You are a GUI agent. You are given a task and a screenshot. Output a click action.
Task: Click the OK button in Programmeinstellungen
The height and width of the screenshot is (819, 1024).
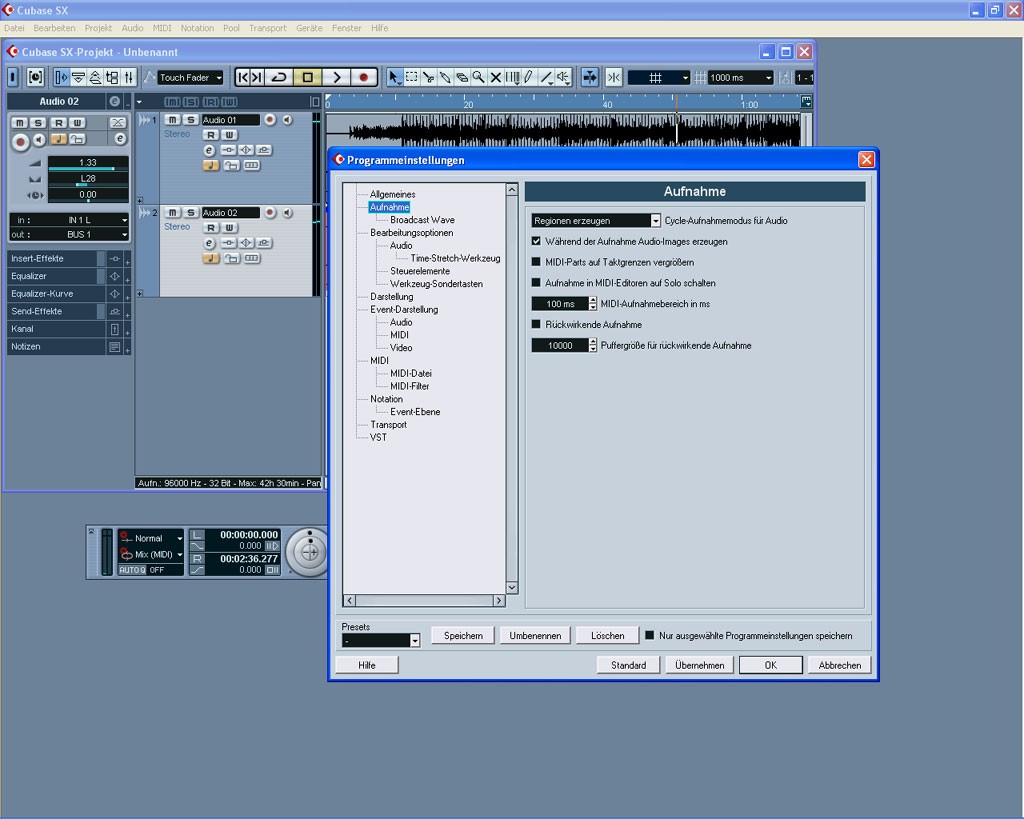(x=771, y=665)
